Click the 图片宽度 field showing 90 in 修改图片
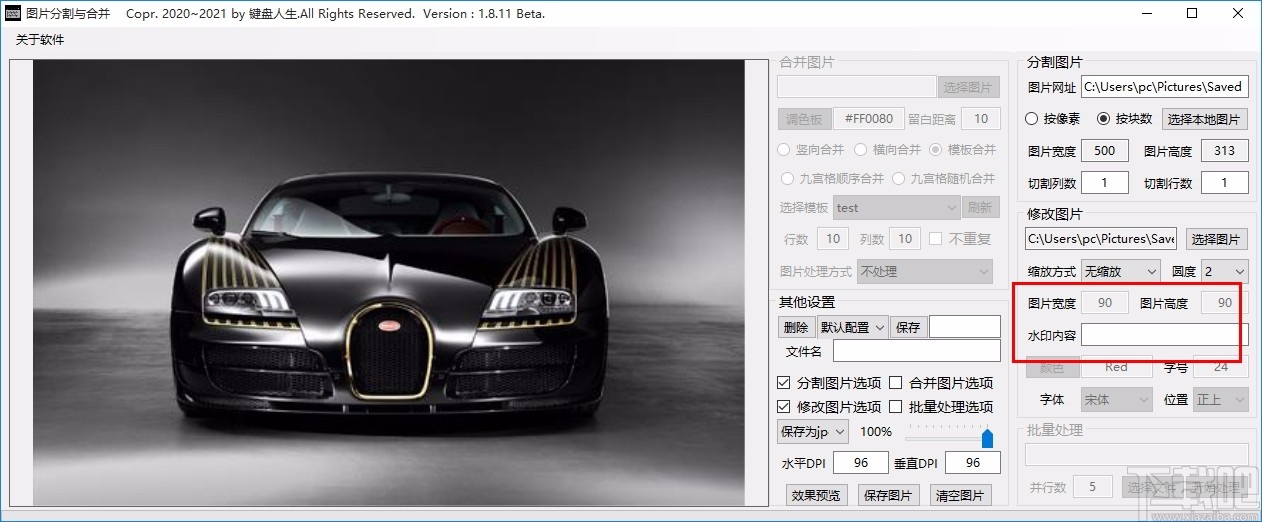The image size is (1262, 522). tap(1105, 303)
